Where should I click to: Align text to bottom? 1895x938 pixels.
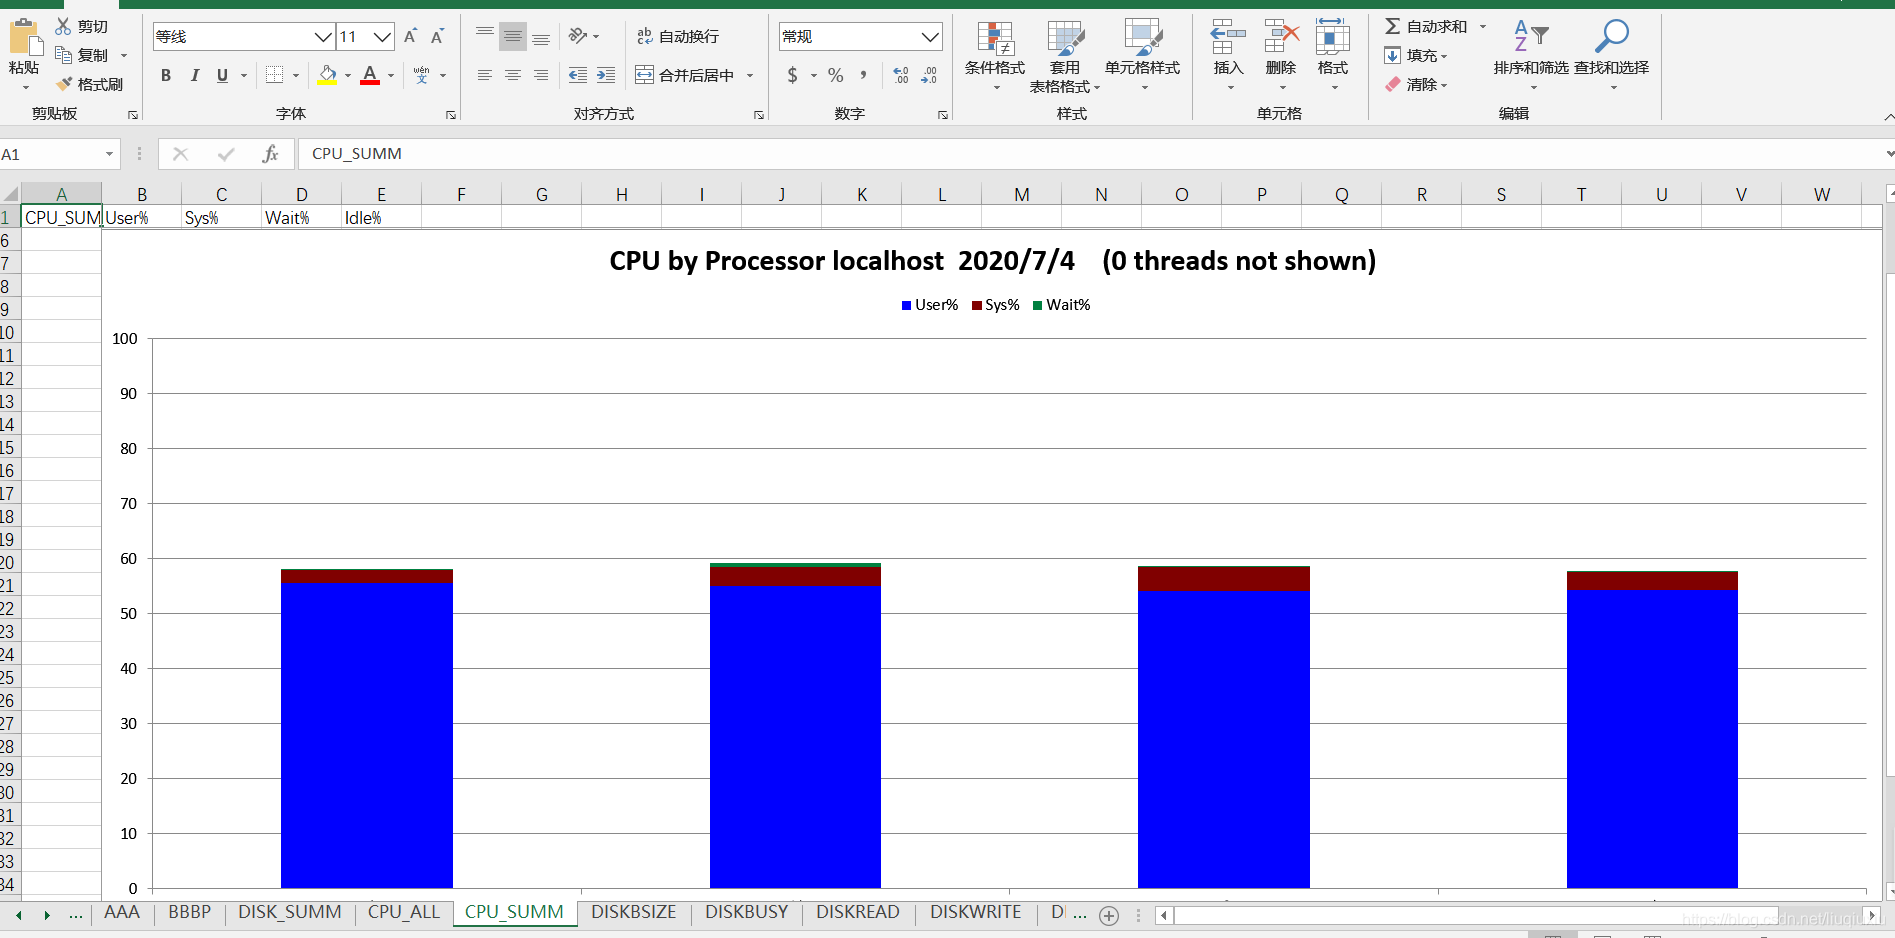pos(541,37)
